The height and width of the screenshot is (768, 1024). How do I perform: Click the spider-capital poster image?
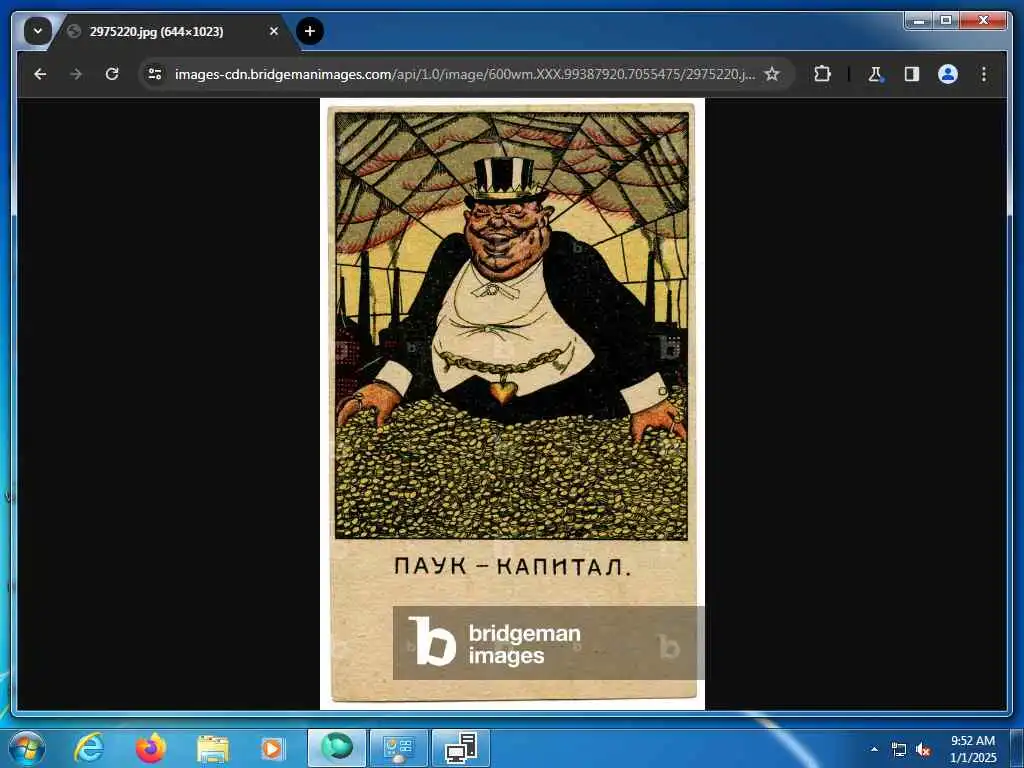pyautogui.click(x=512, y=403)
